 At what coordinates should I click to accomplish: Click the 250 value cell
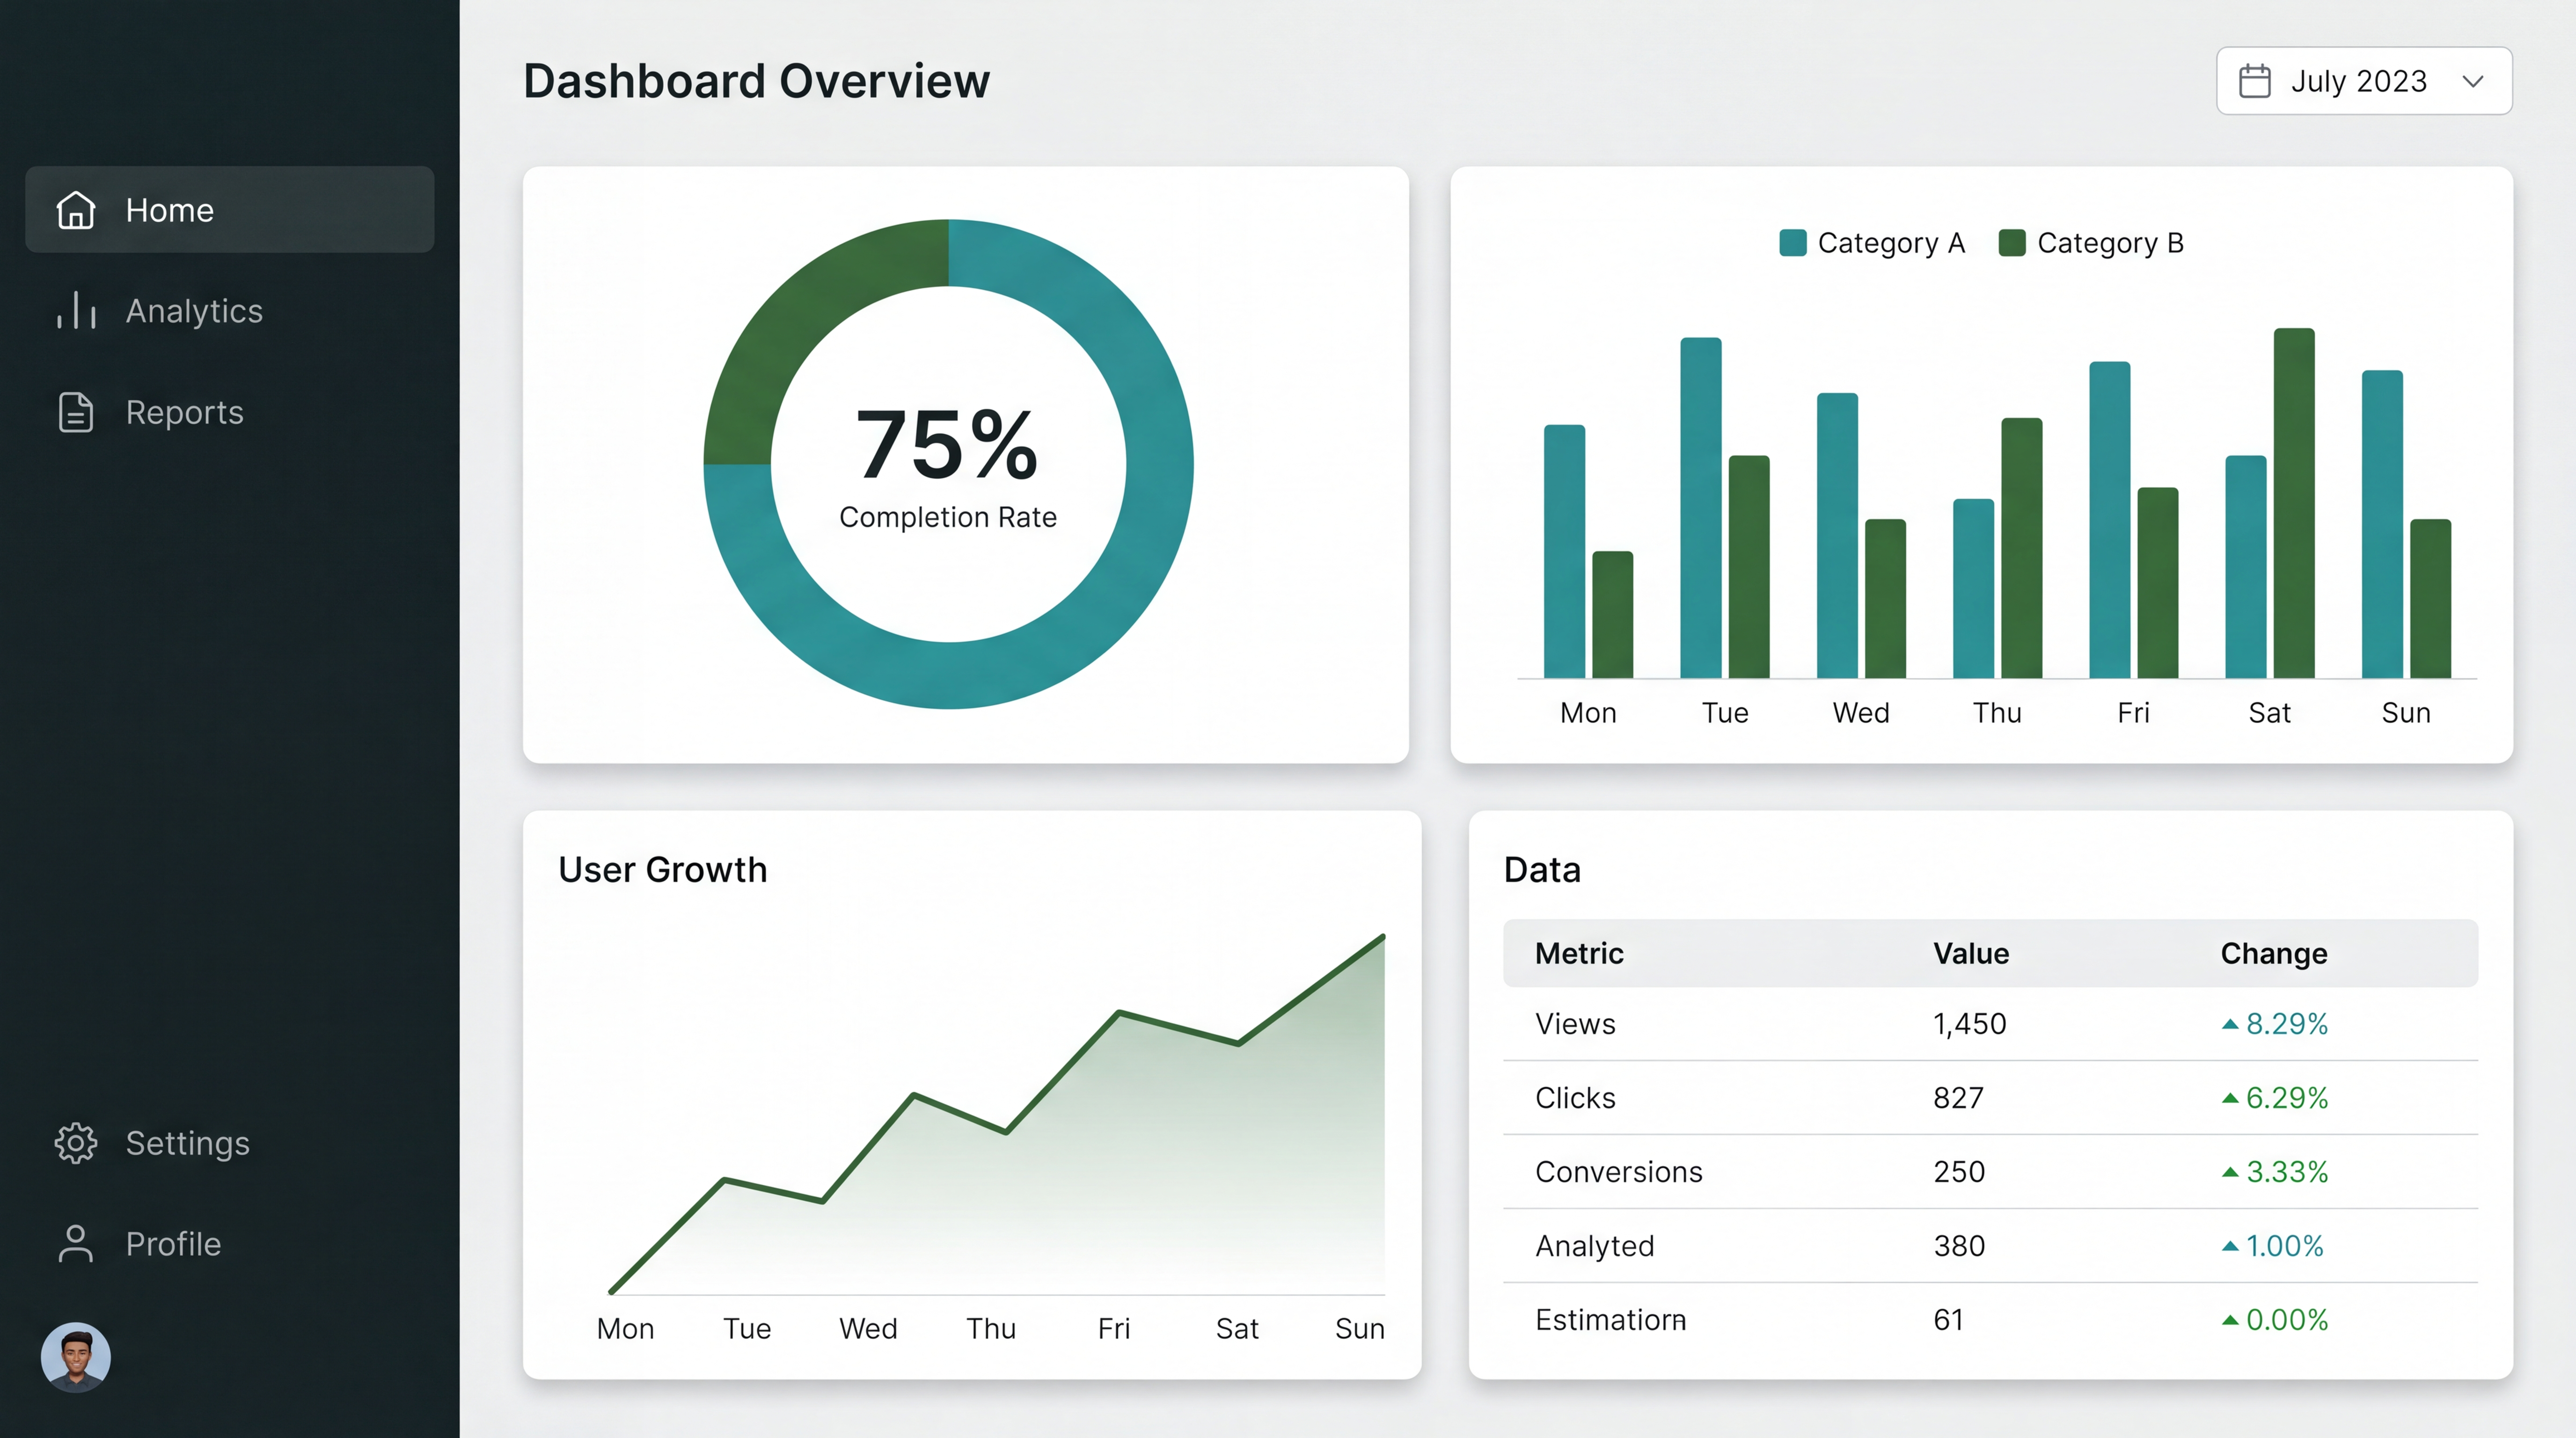(x=1958, y=1172)
